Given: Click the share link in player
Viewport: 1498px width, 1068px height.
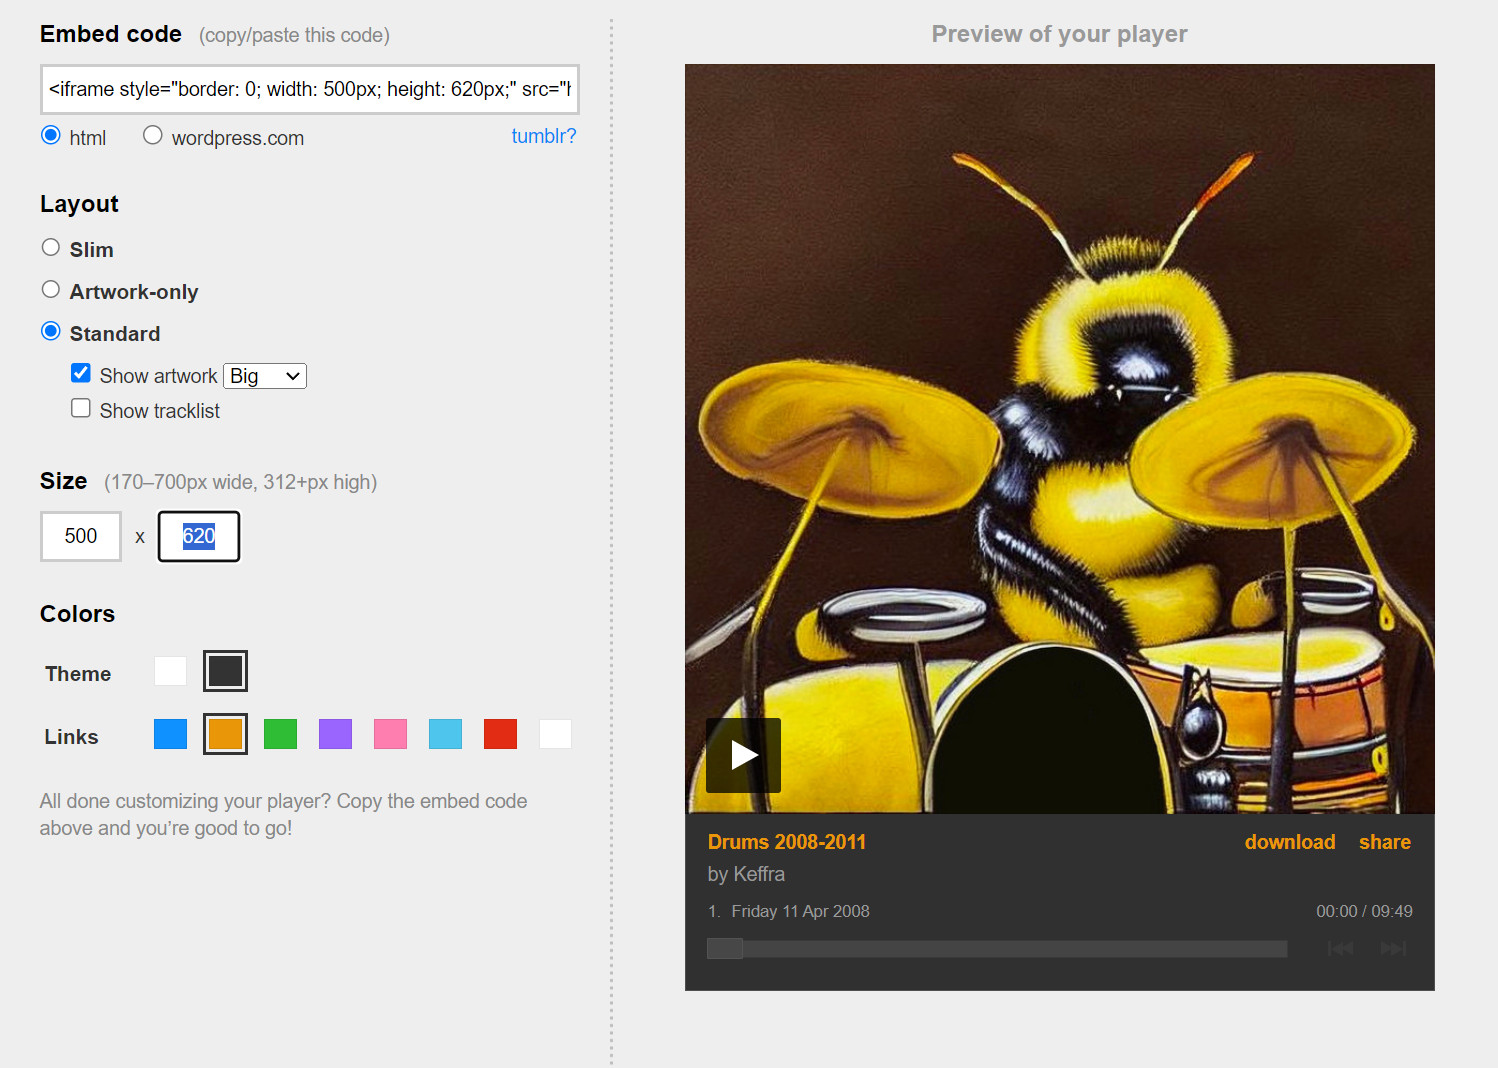Looking at the screenshot, I should click(x=1385, y=842).
